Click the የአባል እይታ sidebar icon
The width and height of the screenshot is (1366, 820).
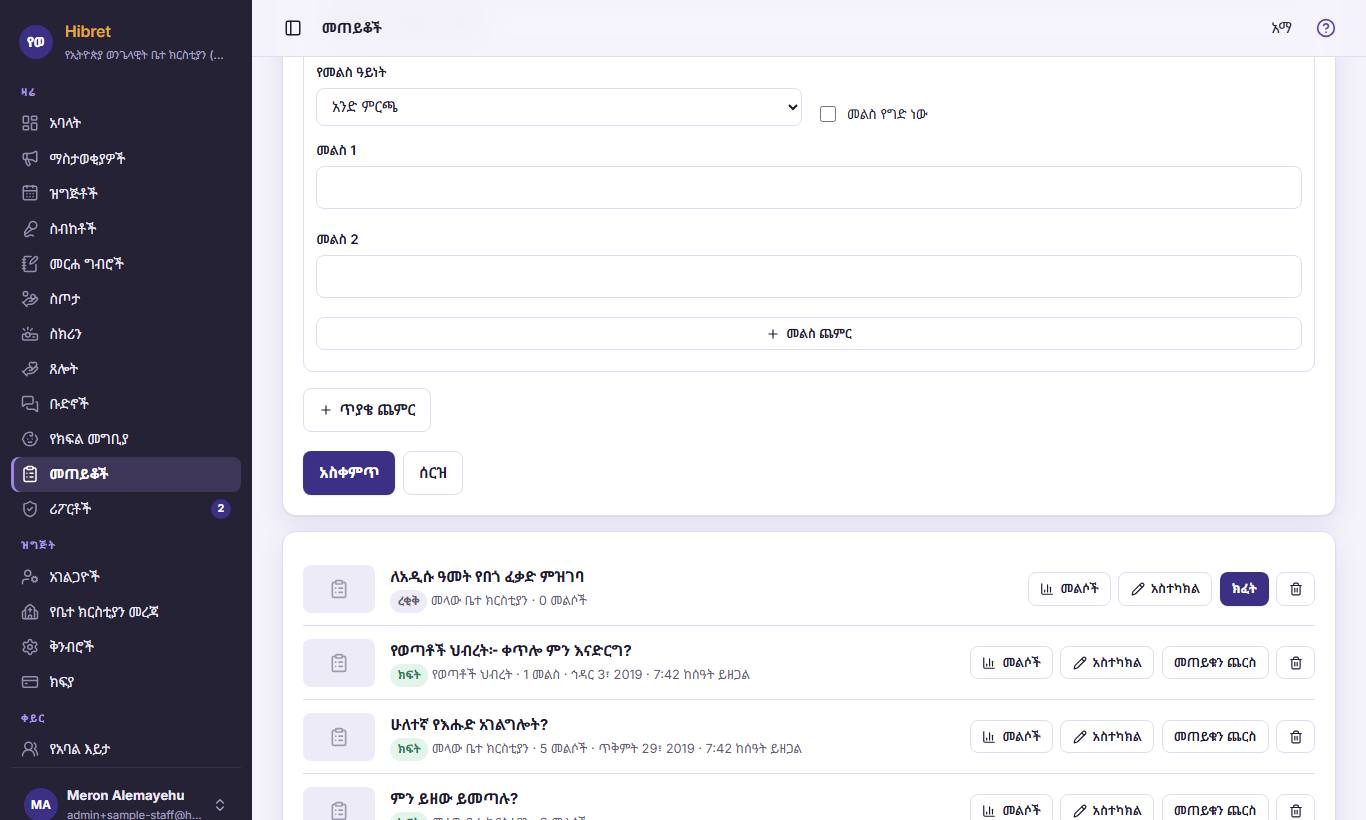(30, 749)
